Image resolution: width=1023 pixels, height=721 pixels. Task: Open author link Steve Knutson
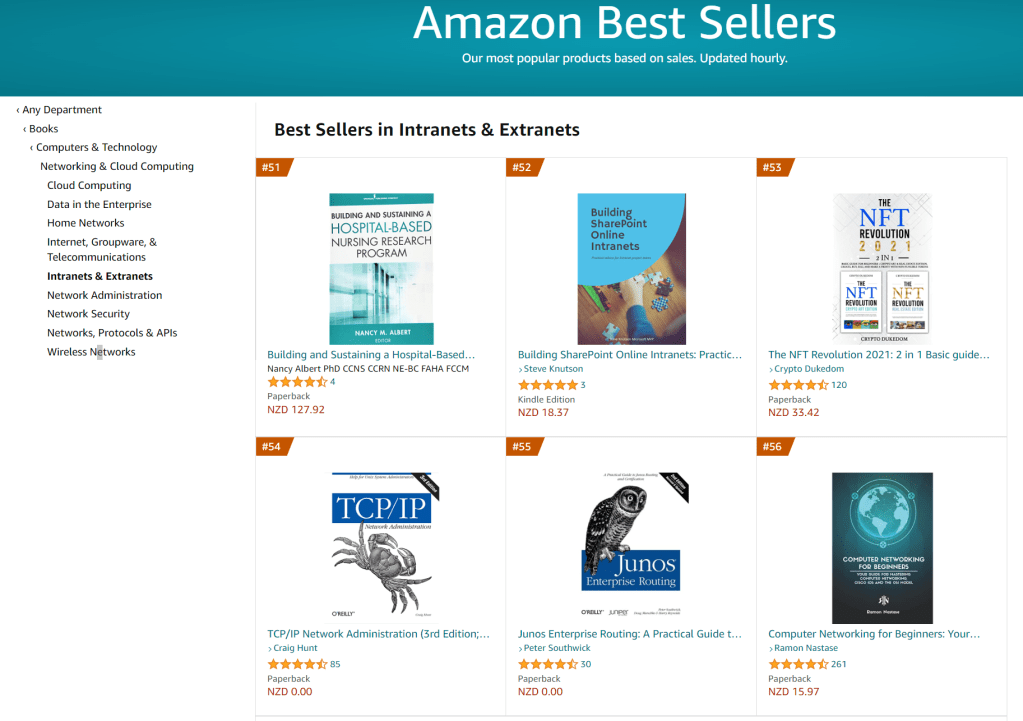point(553,369)
